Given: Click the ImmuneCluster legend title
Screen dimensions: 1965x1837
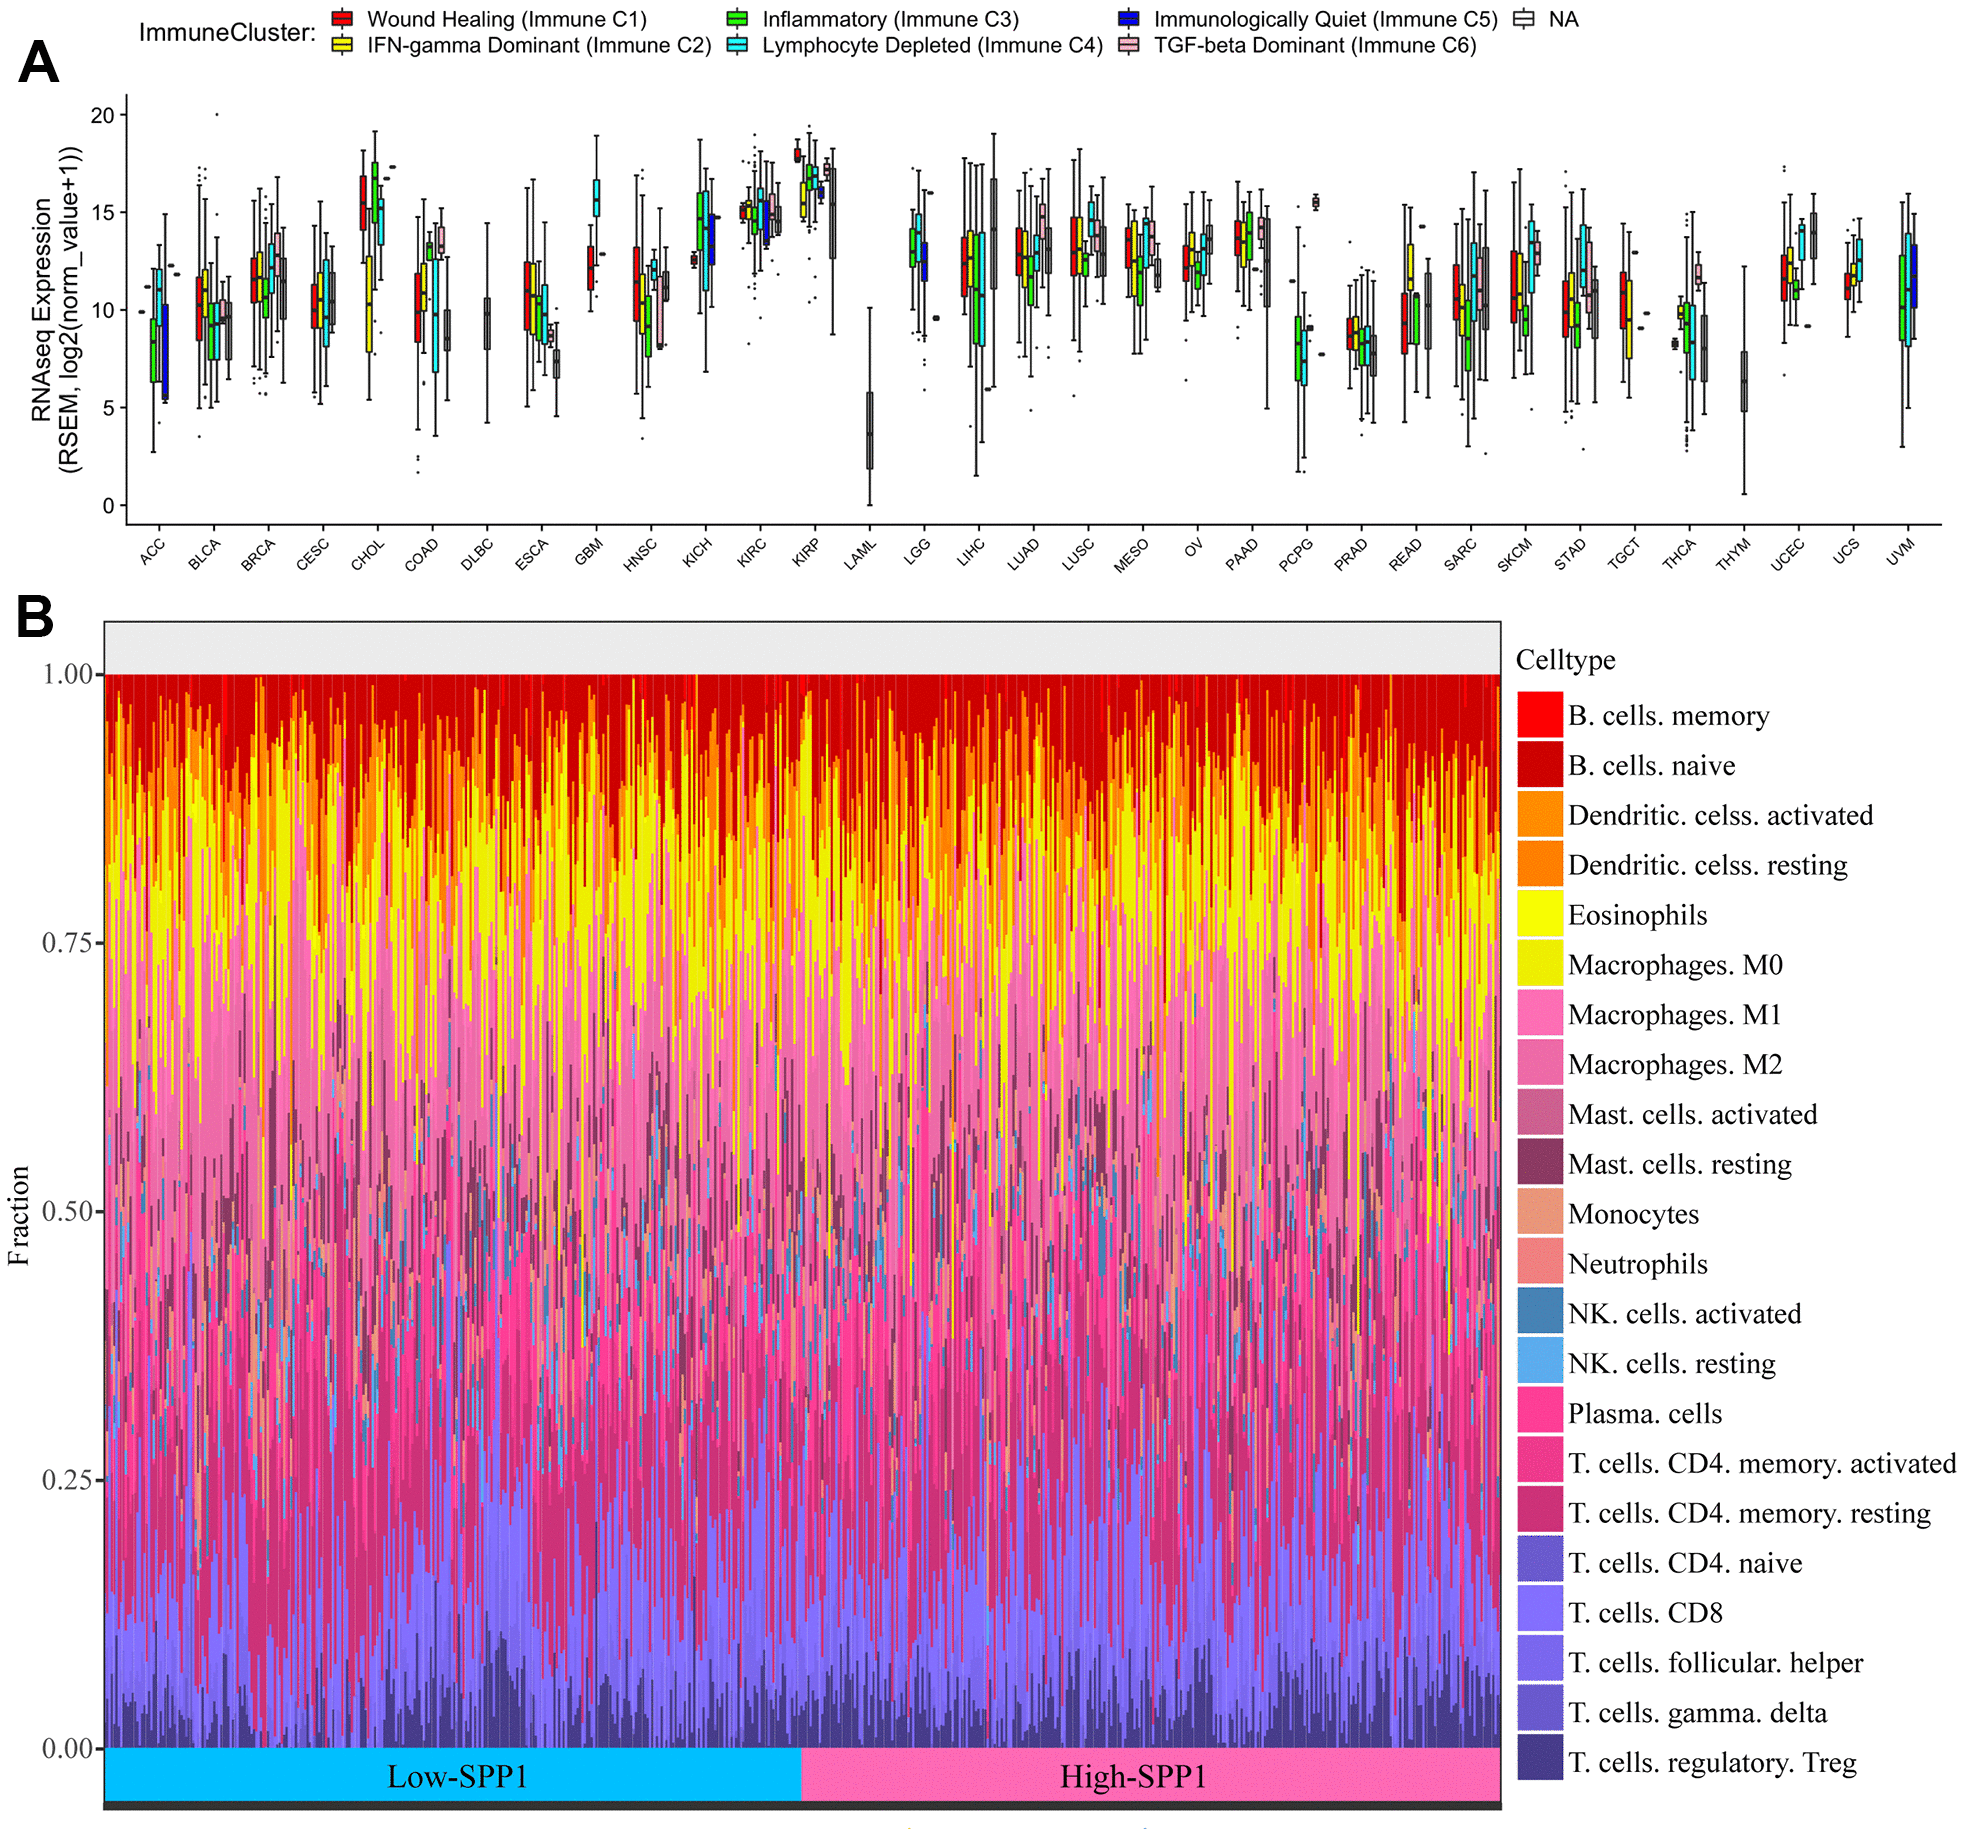Looking at the screenshot, I should (x=227, y=32).
